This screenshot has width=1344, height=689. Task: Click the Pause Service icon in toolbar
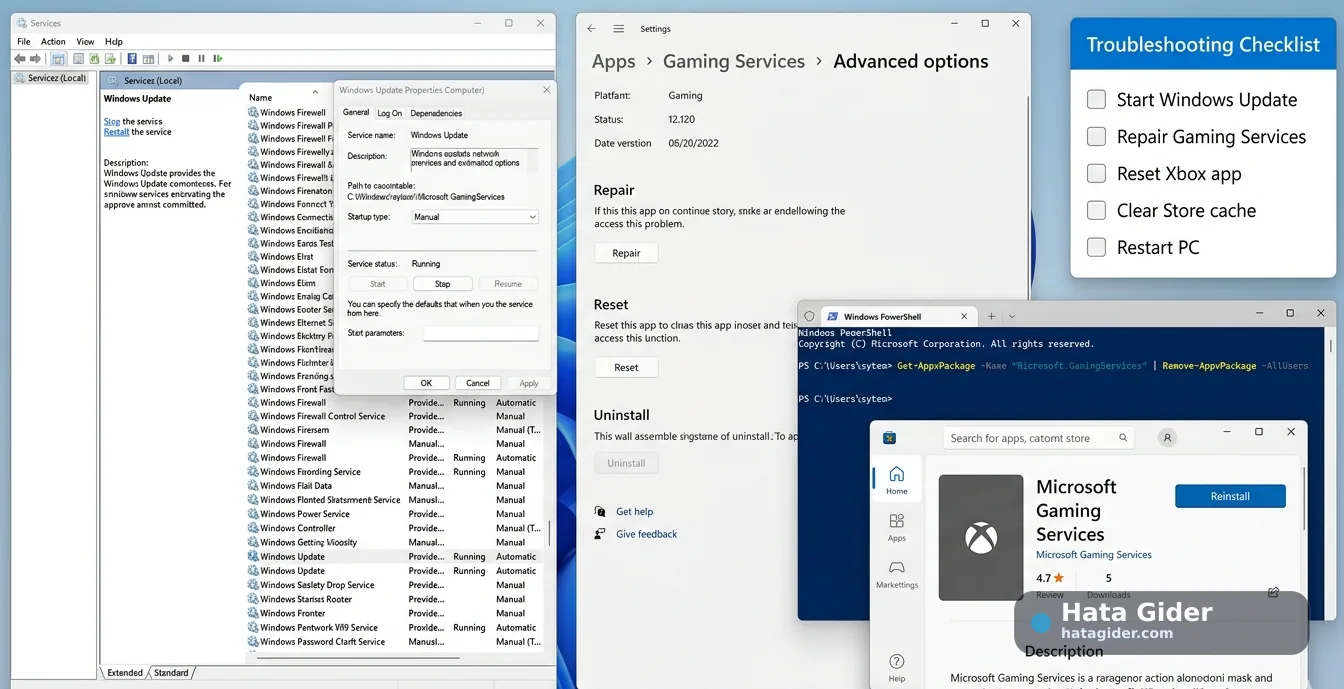(x=201, y=59)
